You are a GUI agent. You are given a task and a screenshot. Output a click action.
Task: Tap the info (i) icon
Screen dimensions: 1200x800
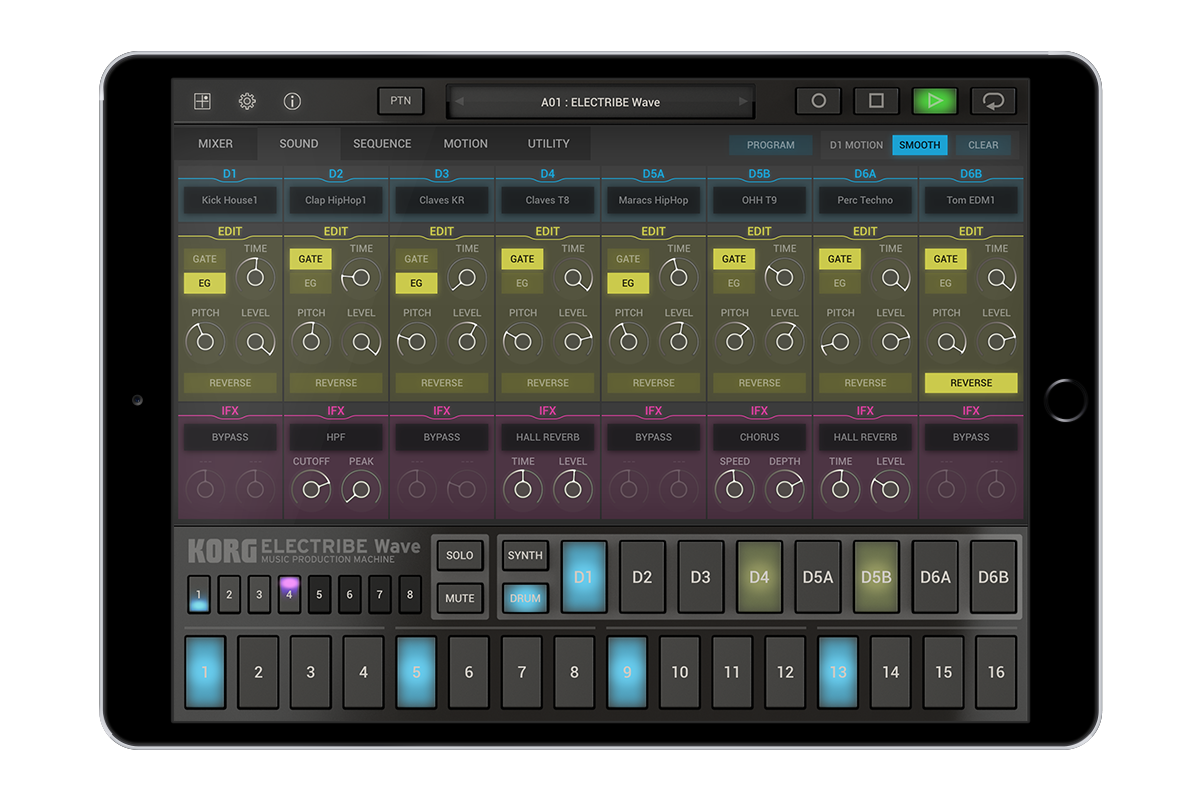click(x=291, y=101)
